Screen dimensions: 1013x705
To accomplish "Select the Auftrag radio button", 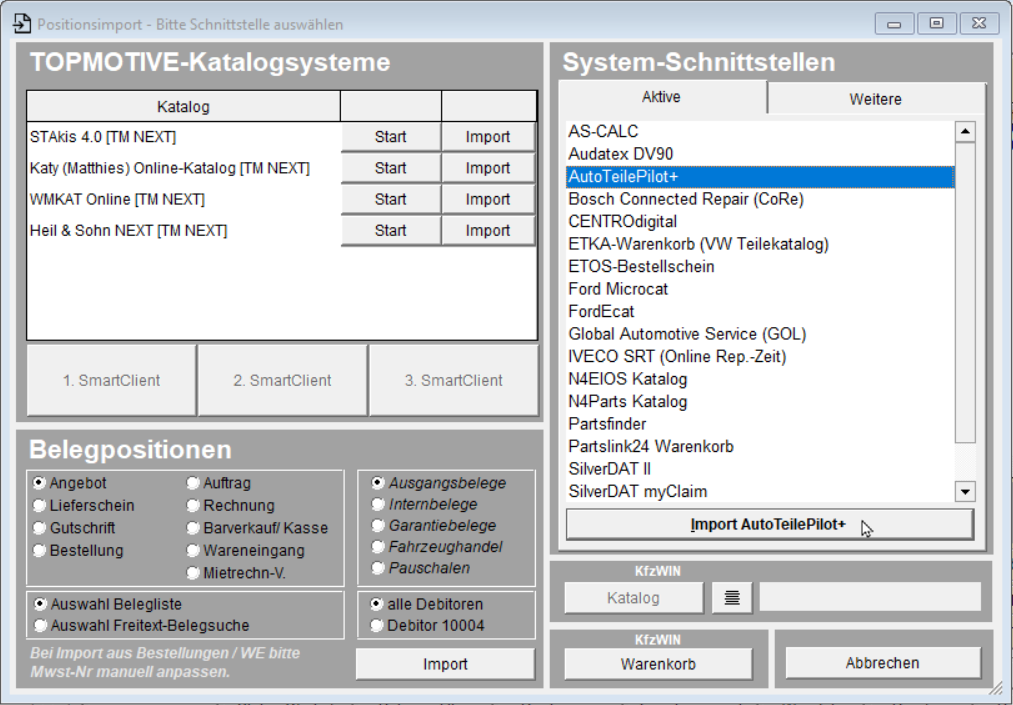I will tap(193, 483).
